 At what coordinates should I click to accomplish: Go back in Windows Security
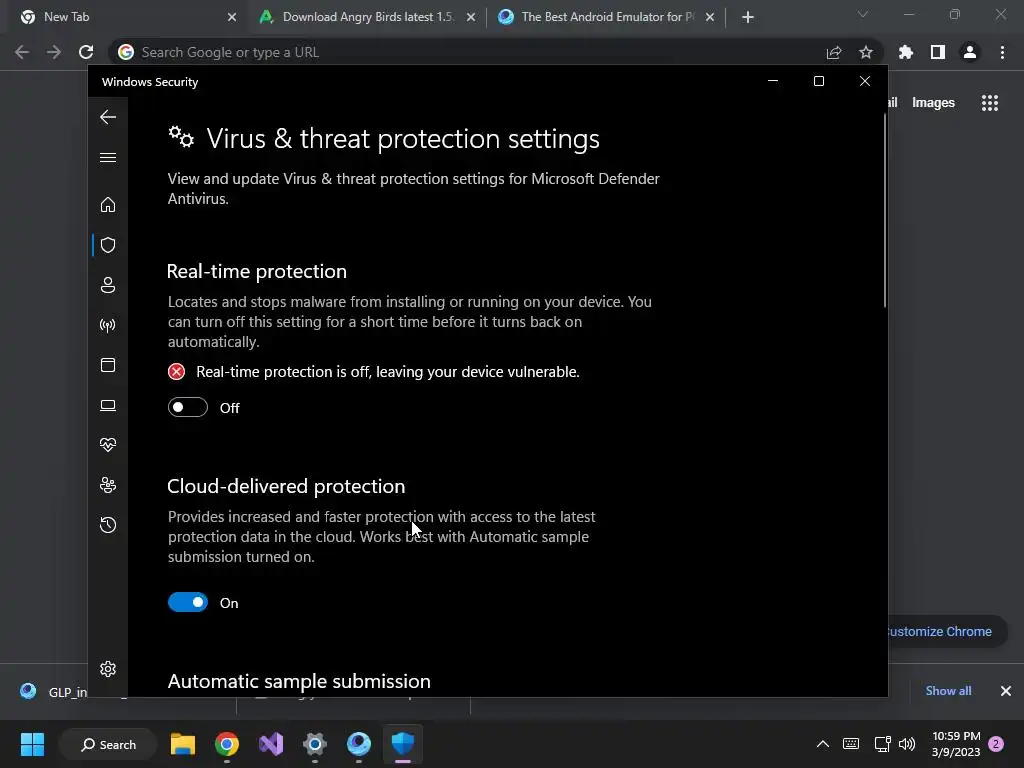pos(108,118)
